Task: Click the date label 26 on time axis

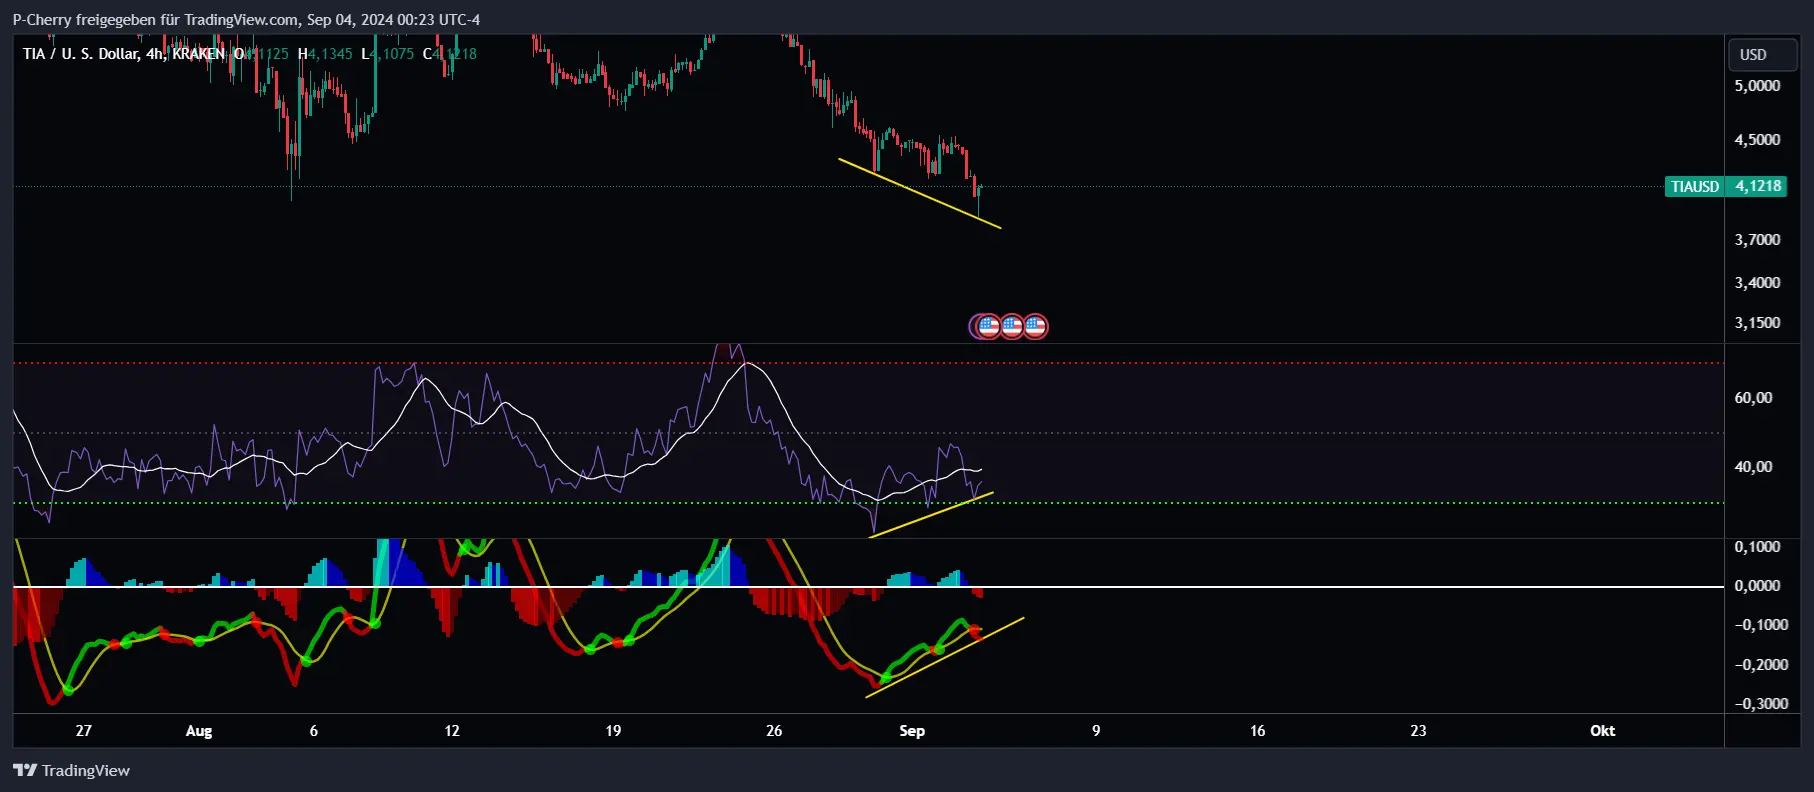Action: tap(774, 731)
